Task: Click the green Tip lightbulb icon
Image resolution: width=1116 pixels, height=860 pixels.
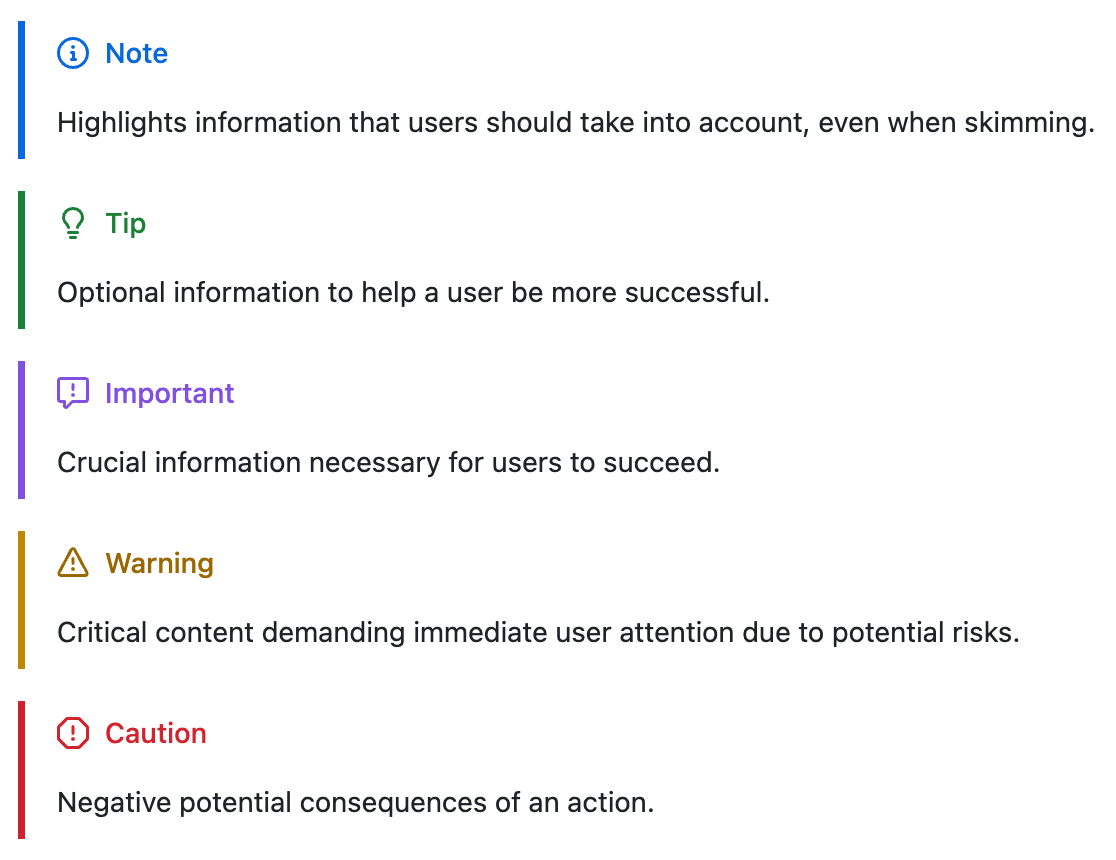Action: pyautogui.click(x=73, y=224)
